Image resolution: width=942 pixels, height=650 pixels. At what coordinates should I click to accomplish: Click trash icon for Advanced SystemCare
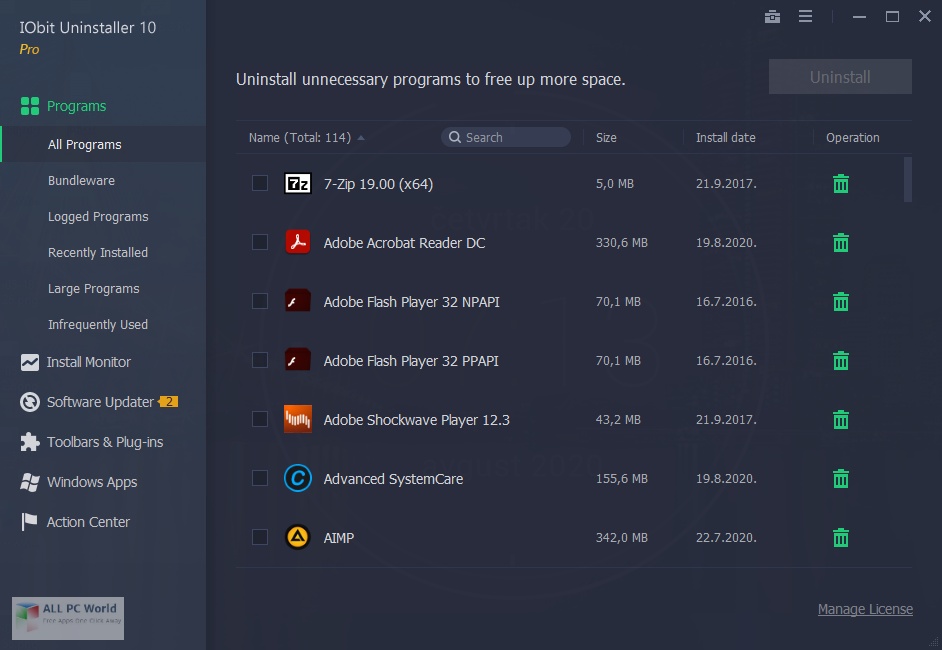tap(840, 478)
